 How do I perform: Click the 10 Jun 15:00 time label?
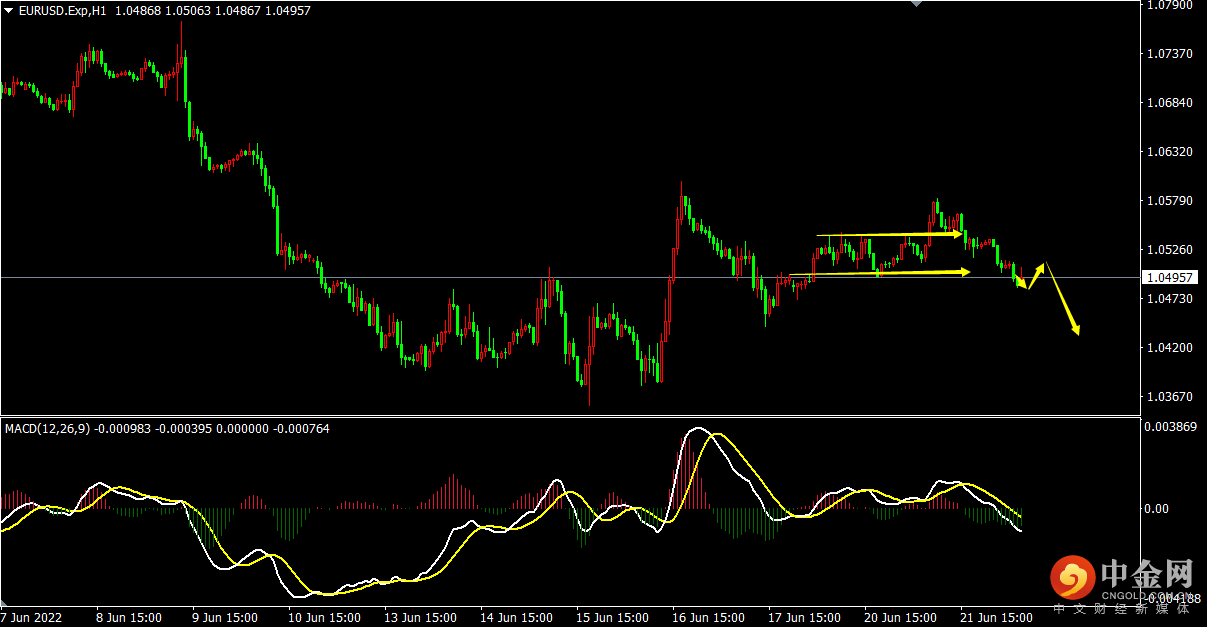[325, 617]
